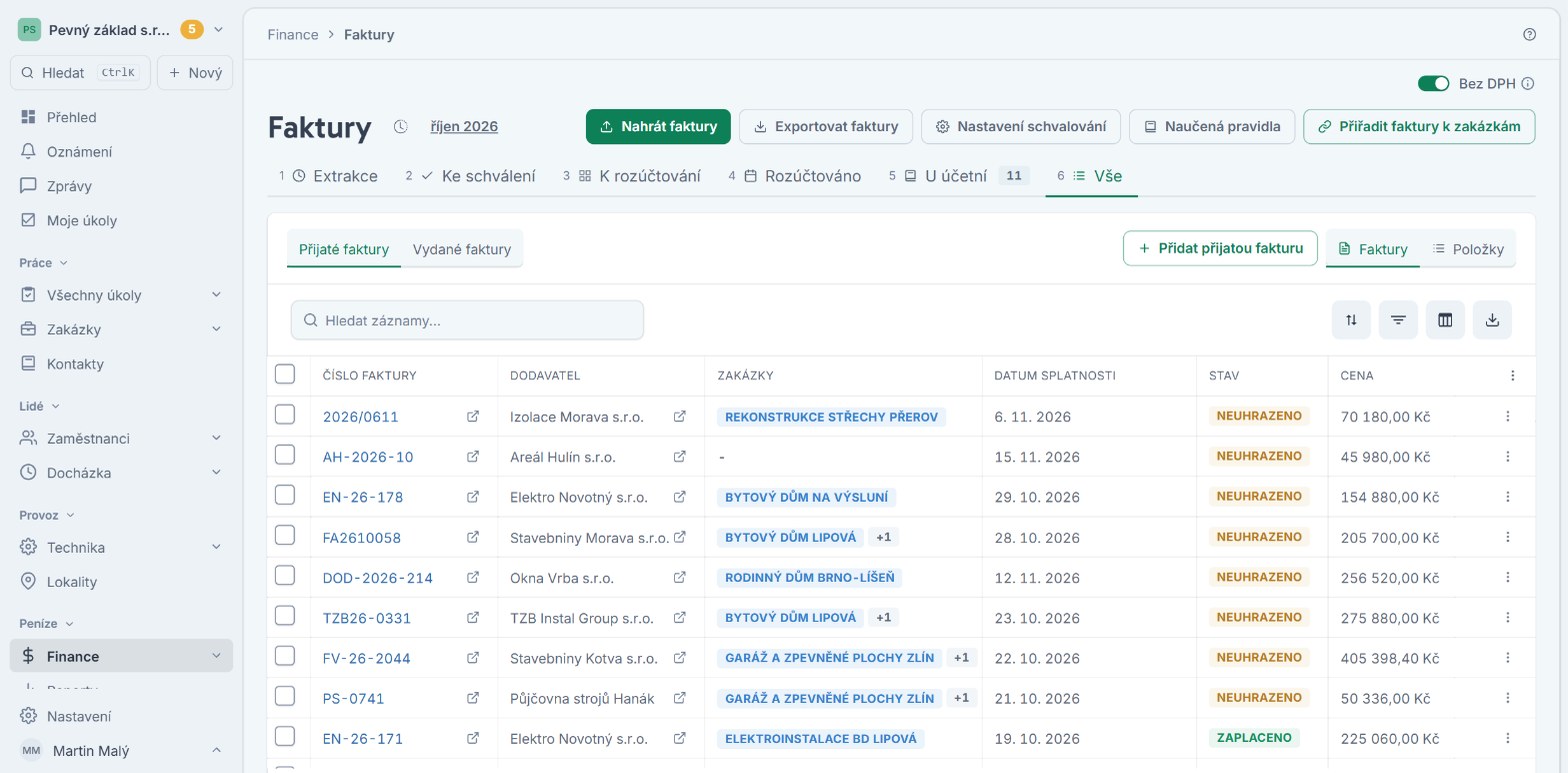This screenshot has width=1568, height=773.
Task: Open external link icon for invoice 2026/0611
Action: tap(473, 416)
